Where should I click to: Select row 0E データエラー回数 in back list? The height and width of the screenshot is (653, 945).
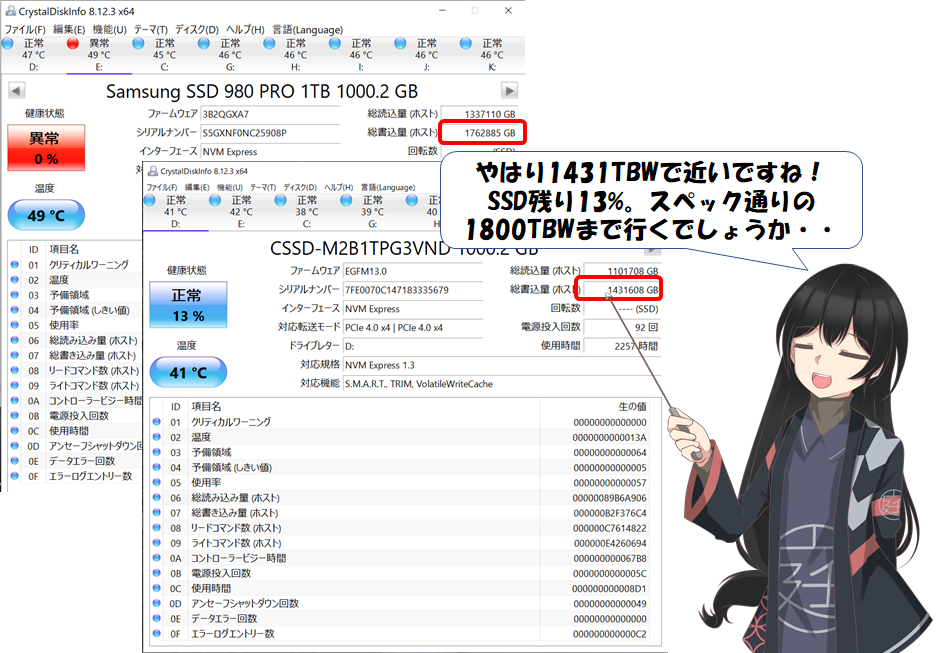[75, 461]
